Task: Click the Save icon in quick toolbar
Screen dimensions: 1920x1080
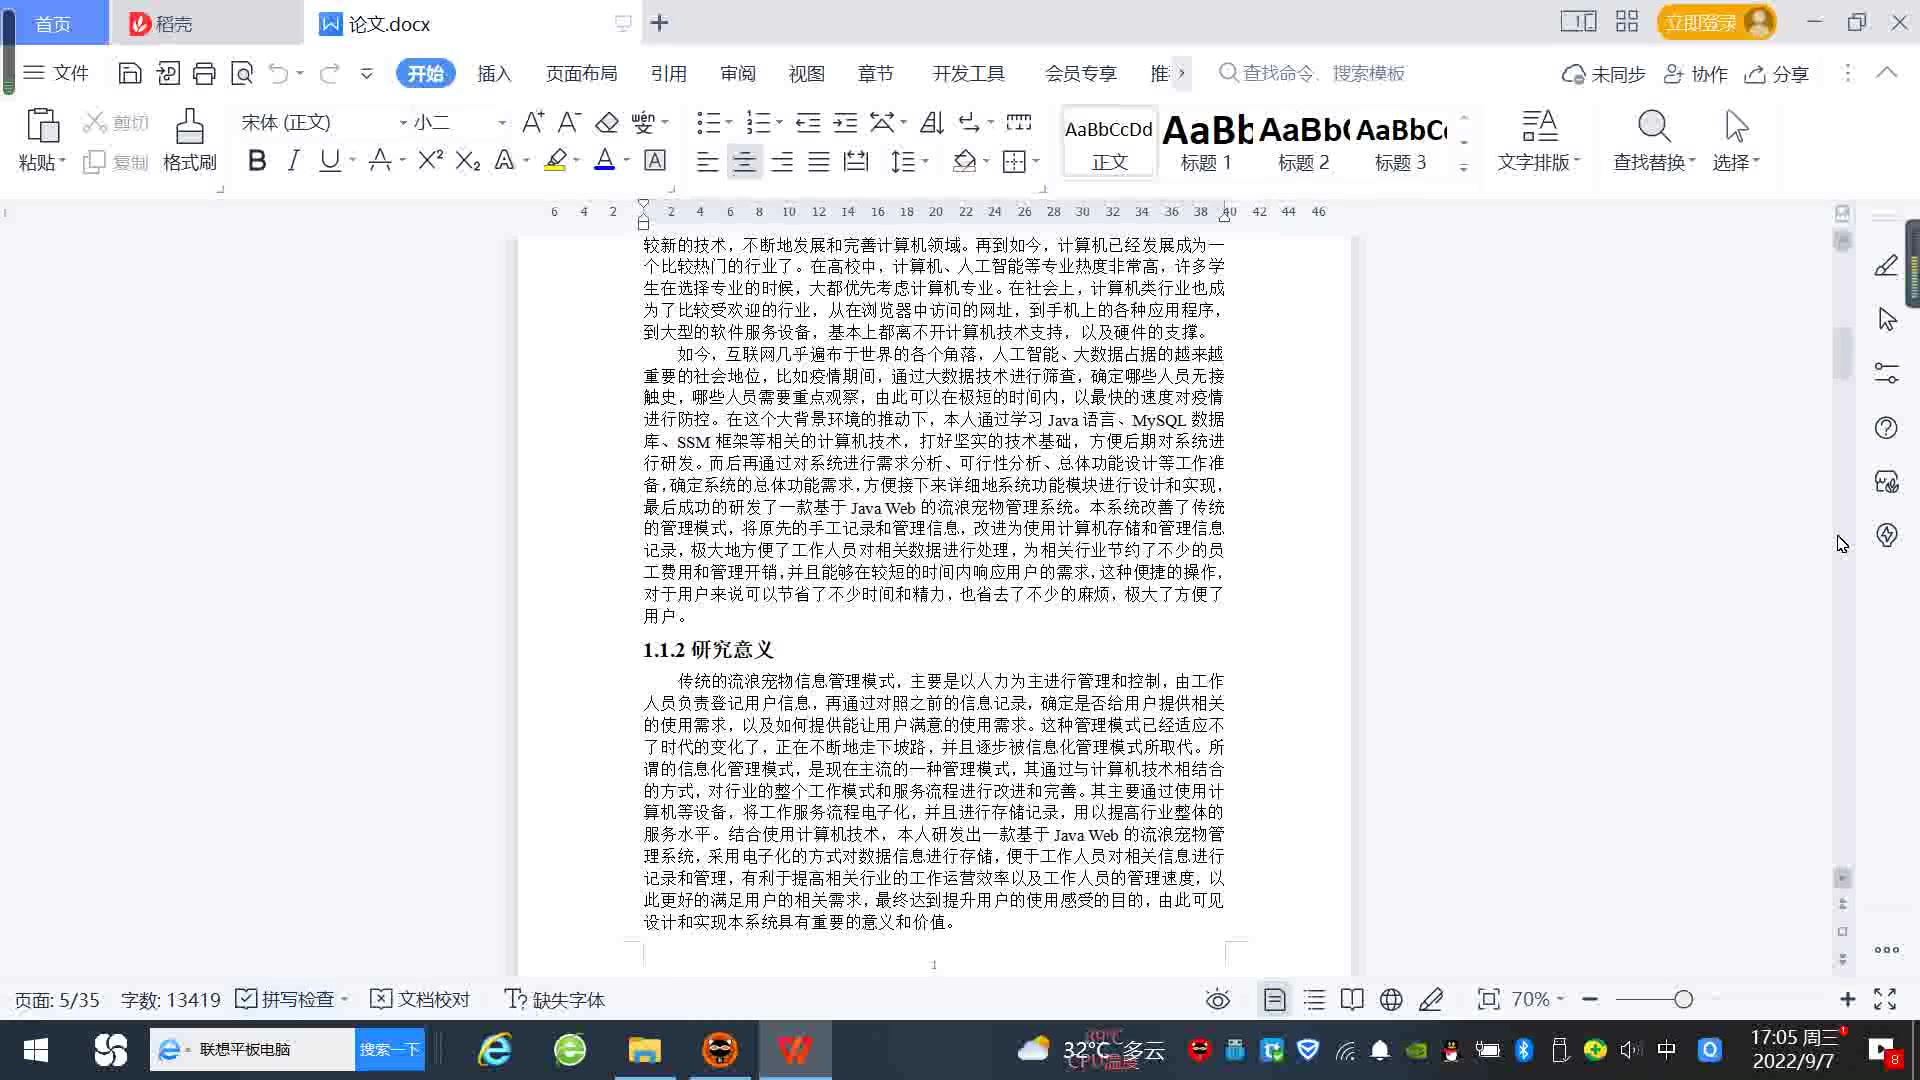Action: pyautogui.click(x=129, y=73)
